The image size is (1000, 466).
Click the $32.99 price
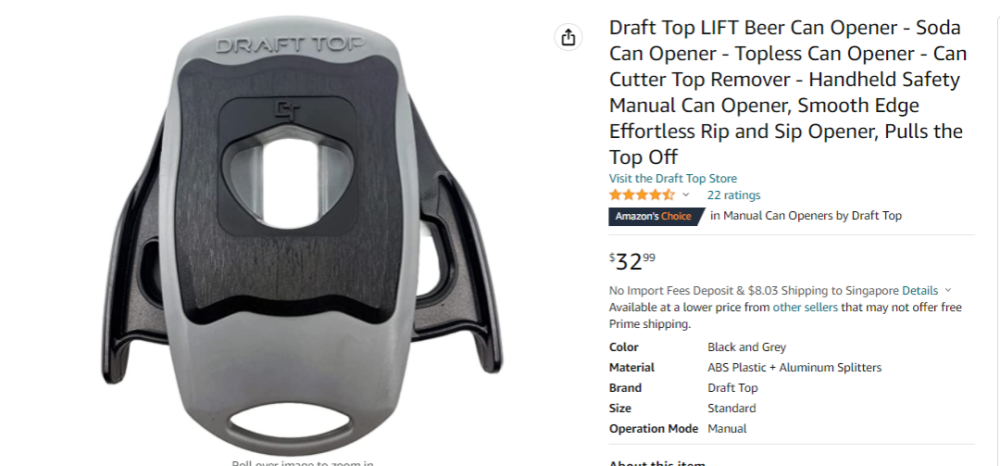632,261
